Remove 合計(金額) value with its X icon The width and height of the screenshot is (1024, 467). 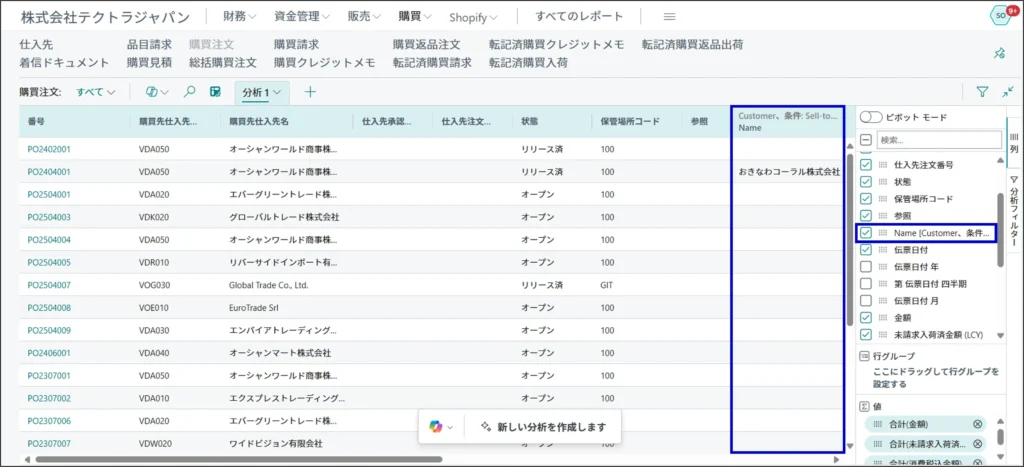(978, 424)
